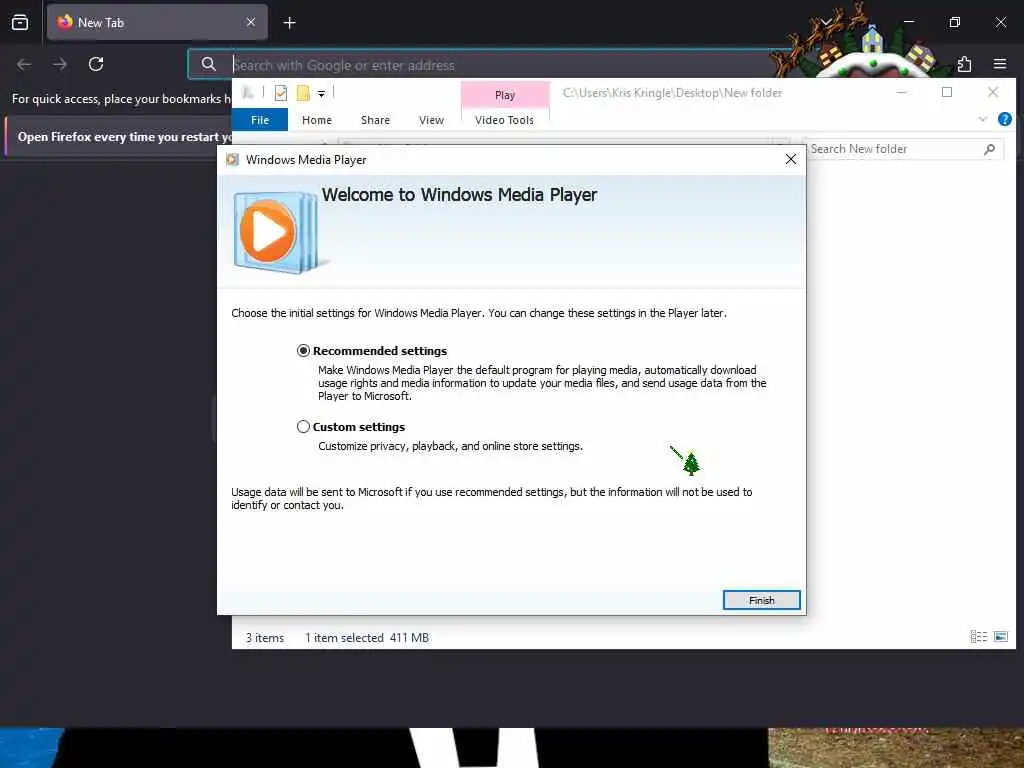Click the Windows Media Player title bar icon
The width and height of the screenshot is (1024, 768).
232,159
